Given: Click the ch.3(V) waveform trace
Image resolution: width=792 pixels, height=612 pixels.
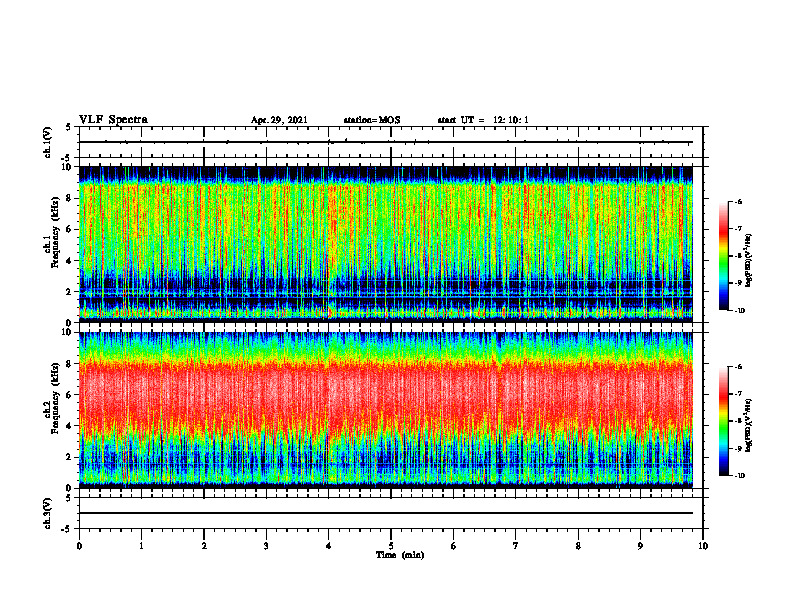Looking at the screenshot, I should coord(386,513).
